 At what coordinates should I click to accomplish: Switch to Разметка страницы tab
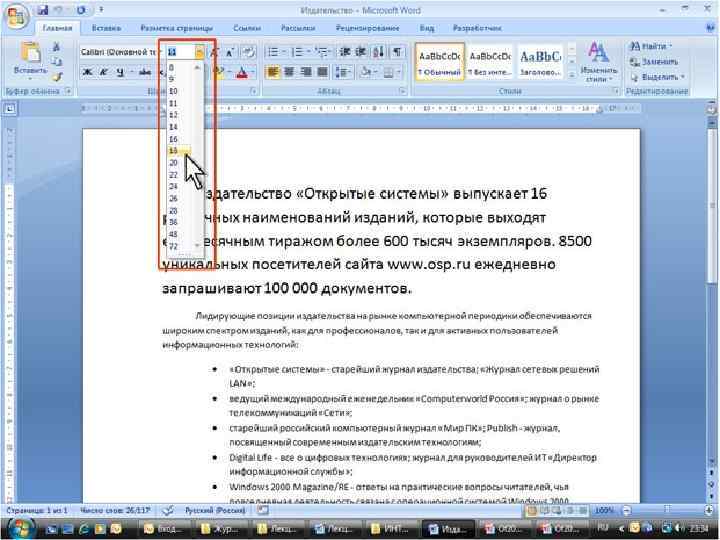[x=177, y=28]
